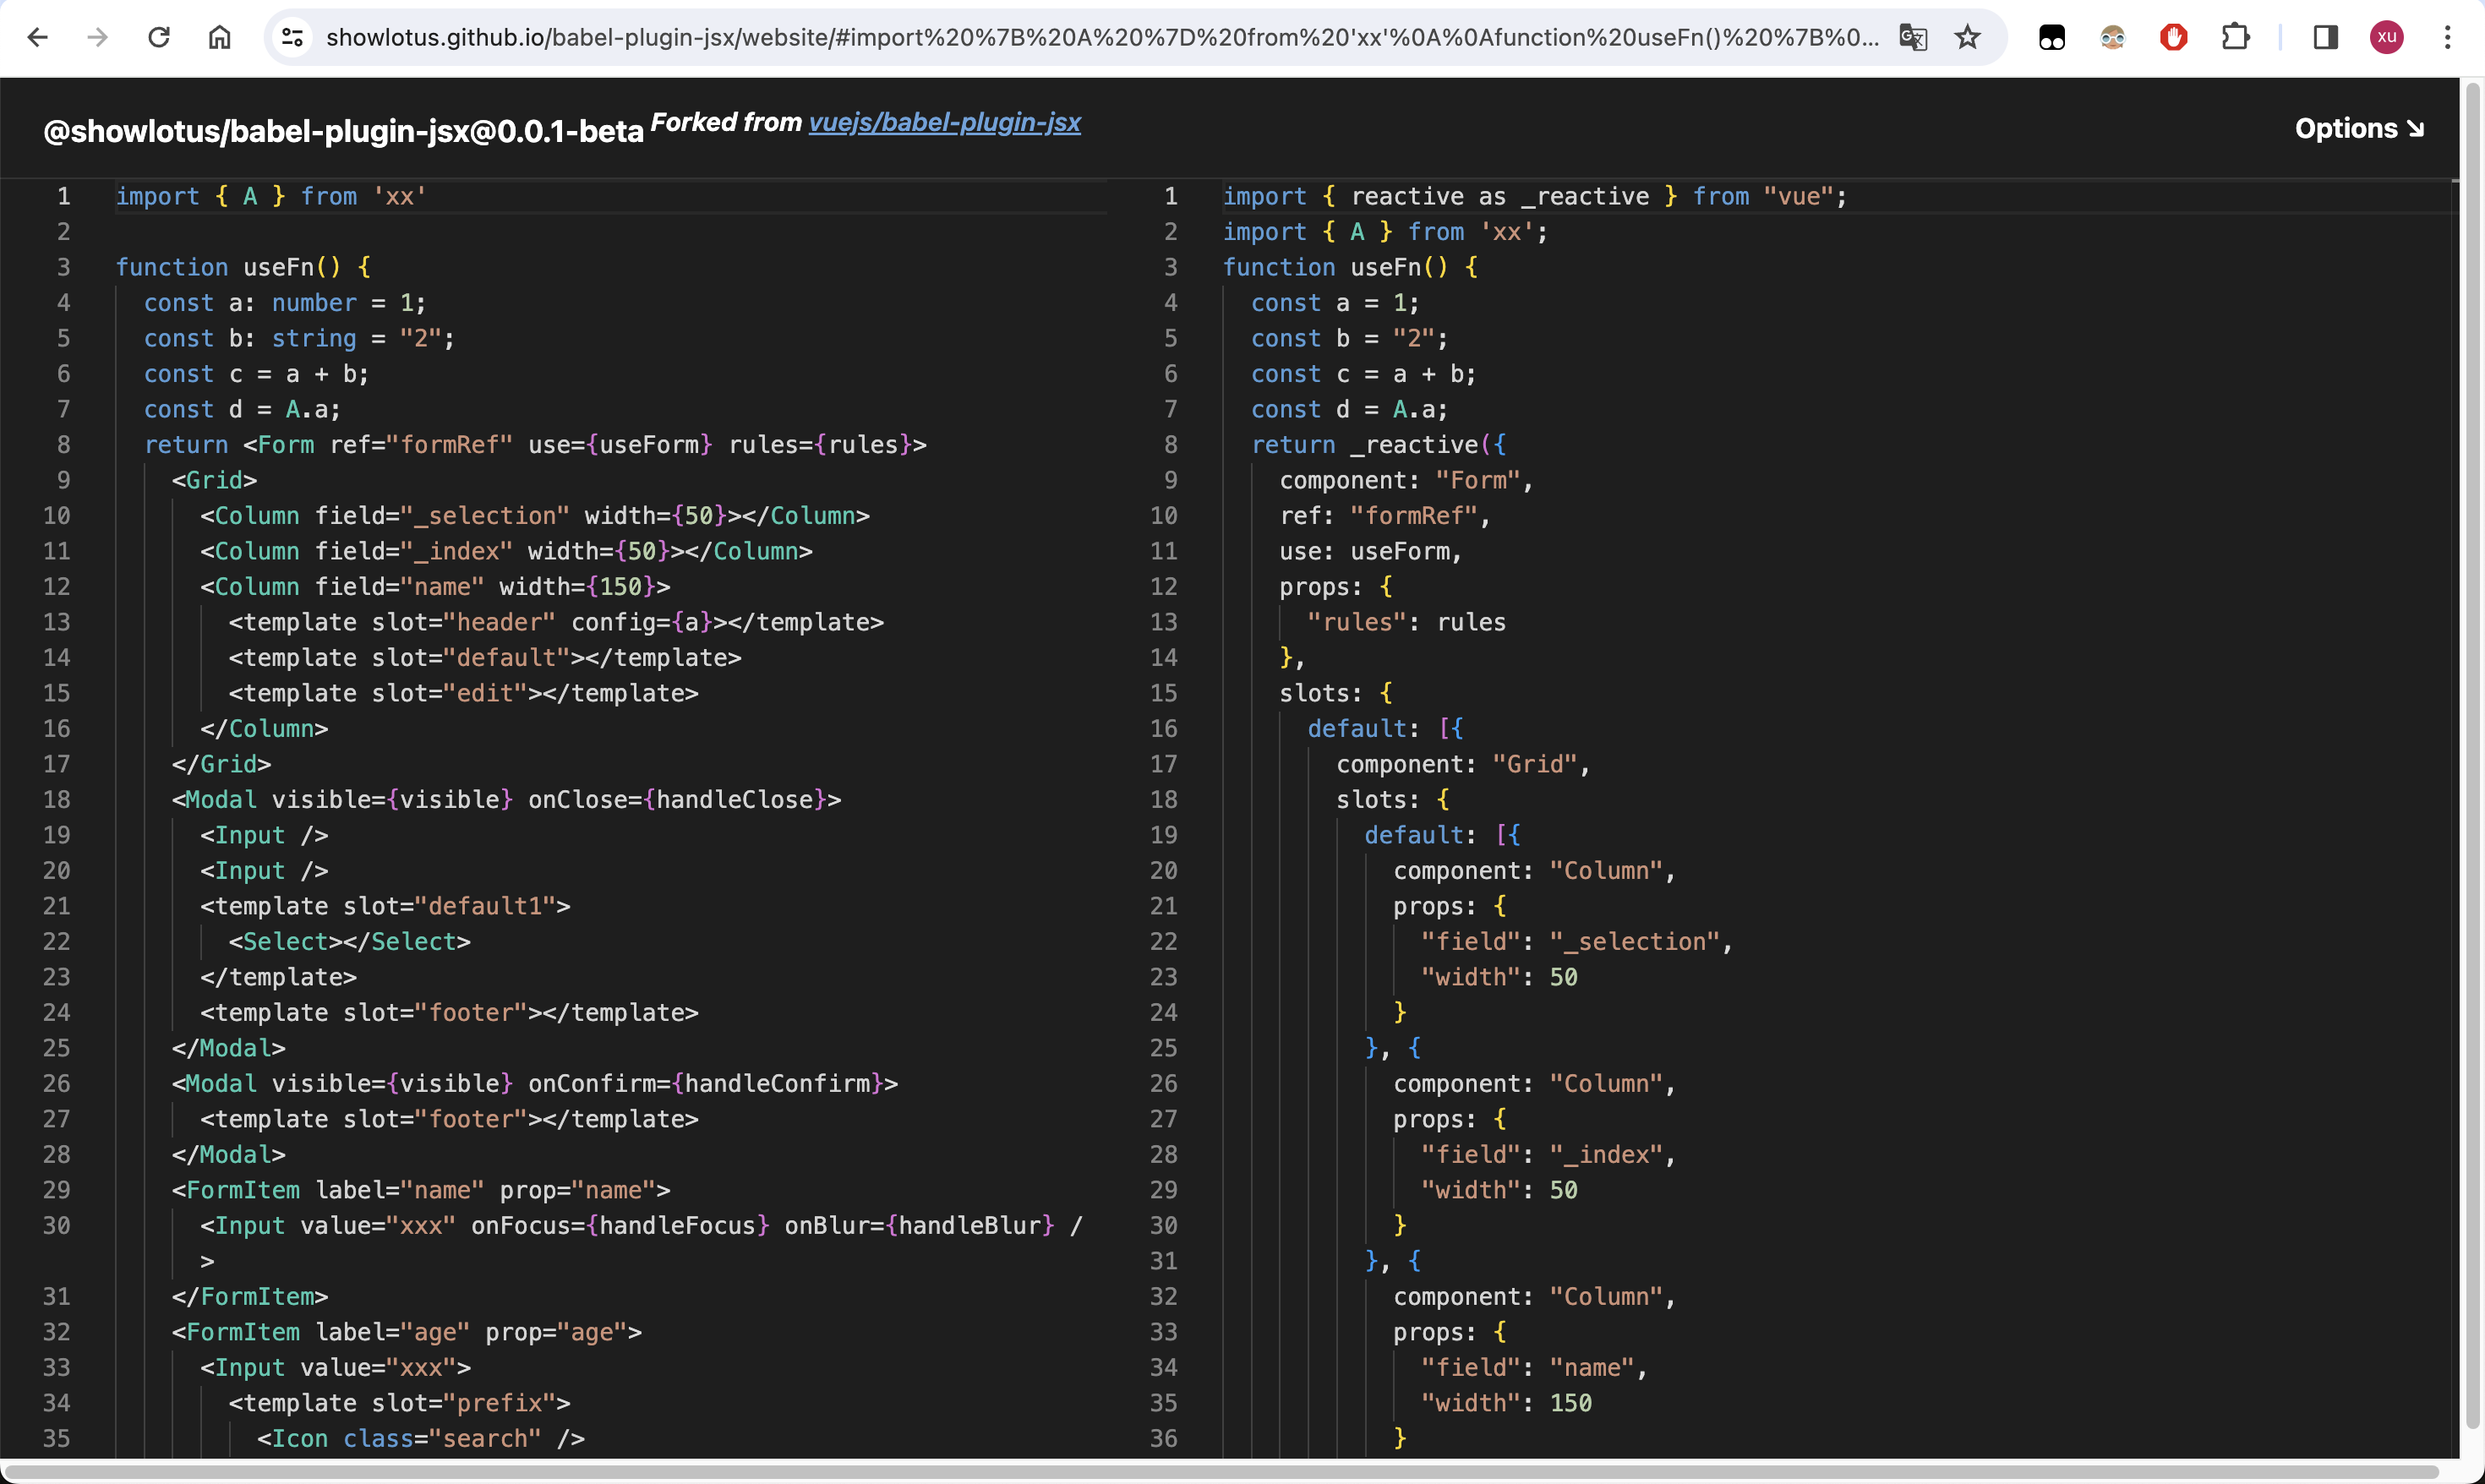Click '"field": "_selection"' in output

tap(1577, 942)
